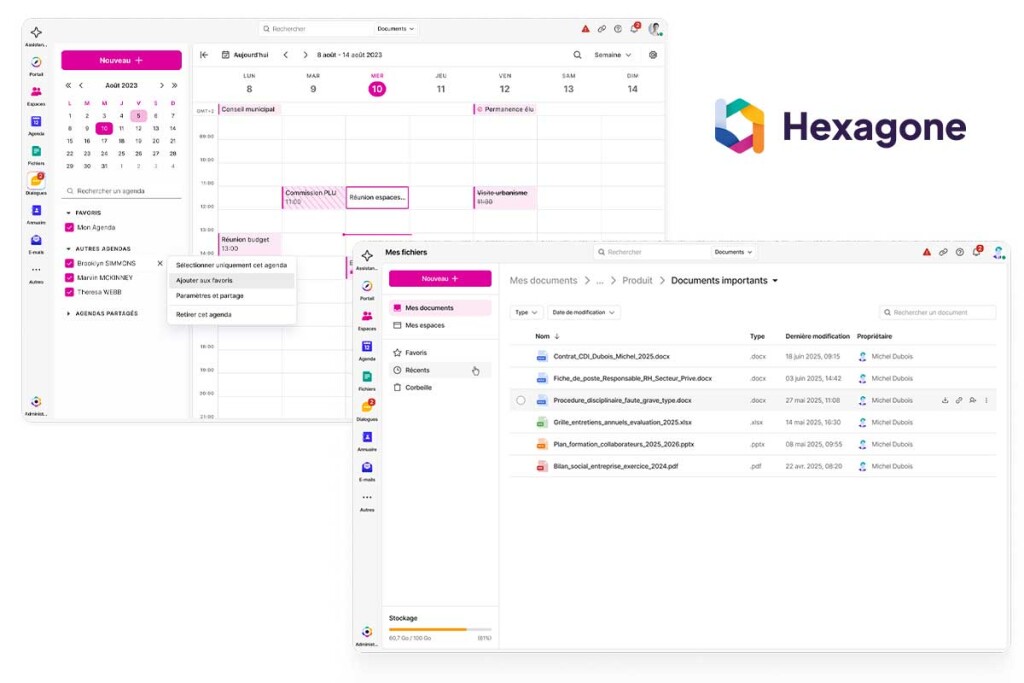Open Administration icon in agenda window sidebar
Viewport: 1024px width, 683px height.
coord(36,402)
